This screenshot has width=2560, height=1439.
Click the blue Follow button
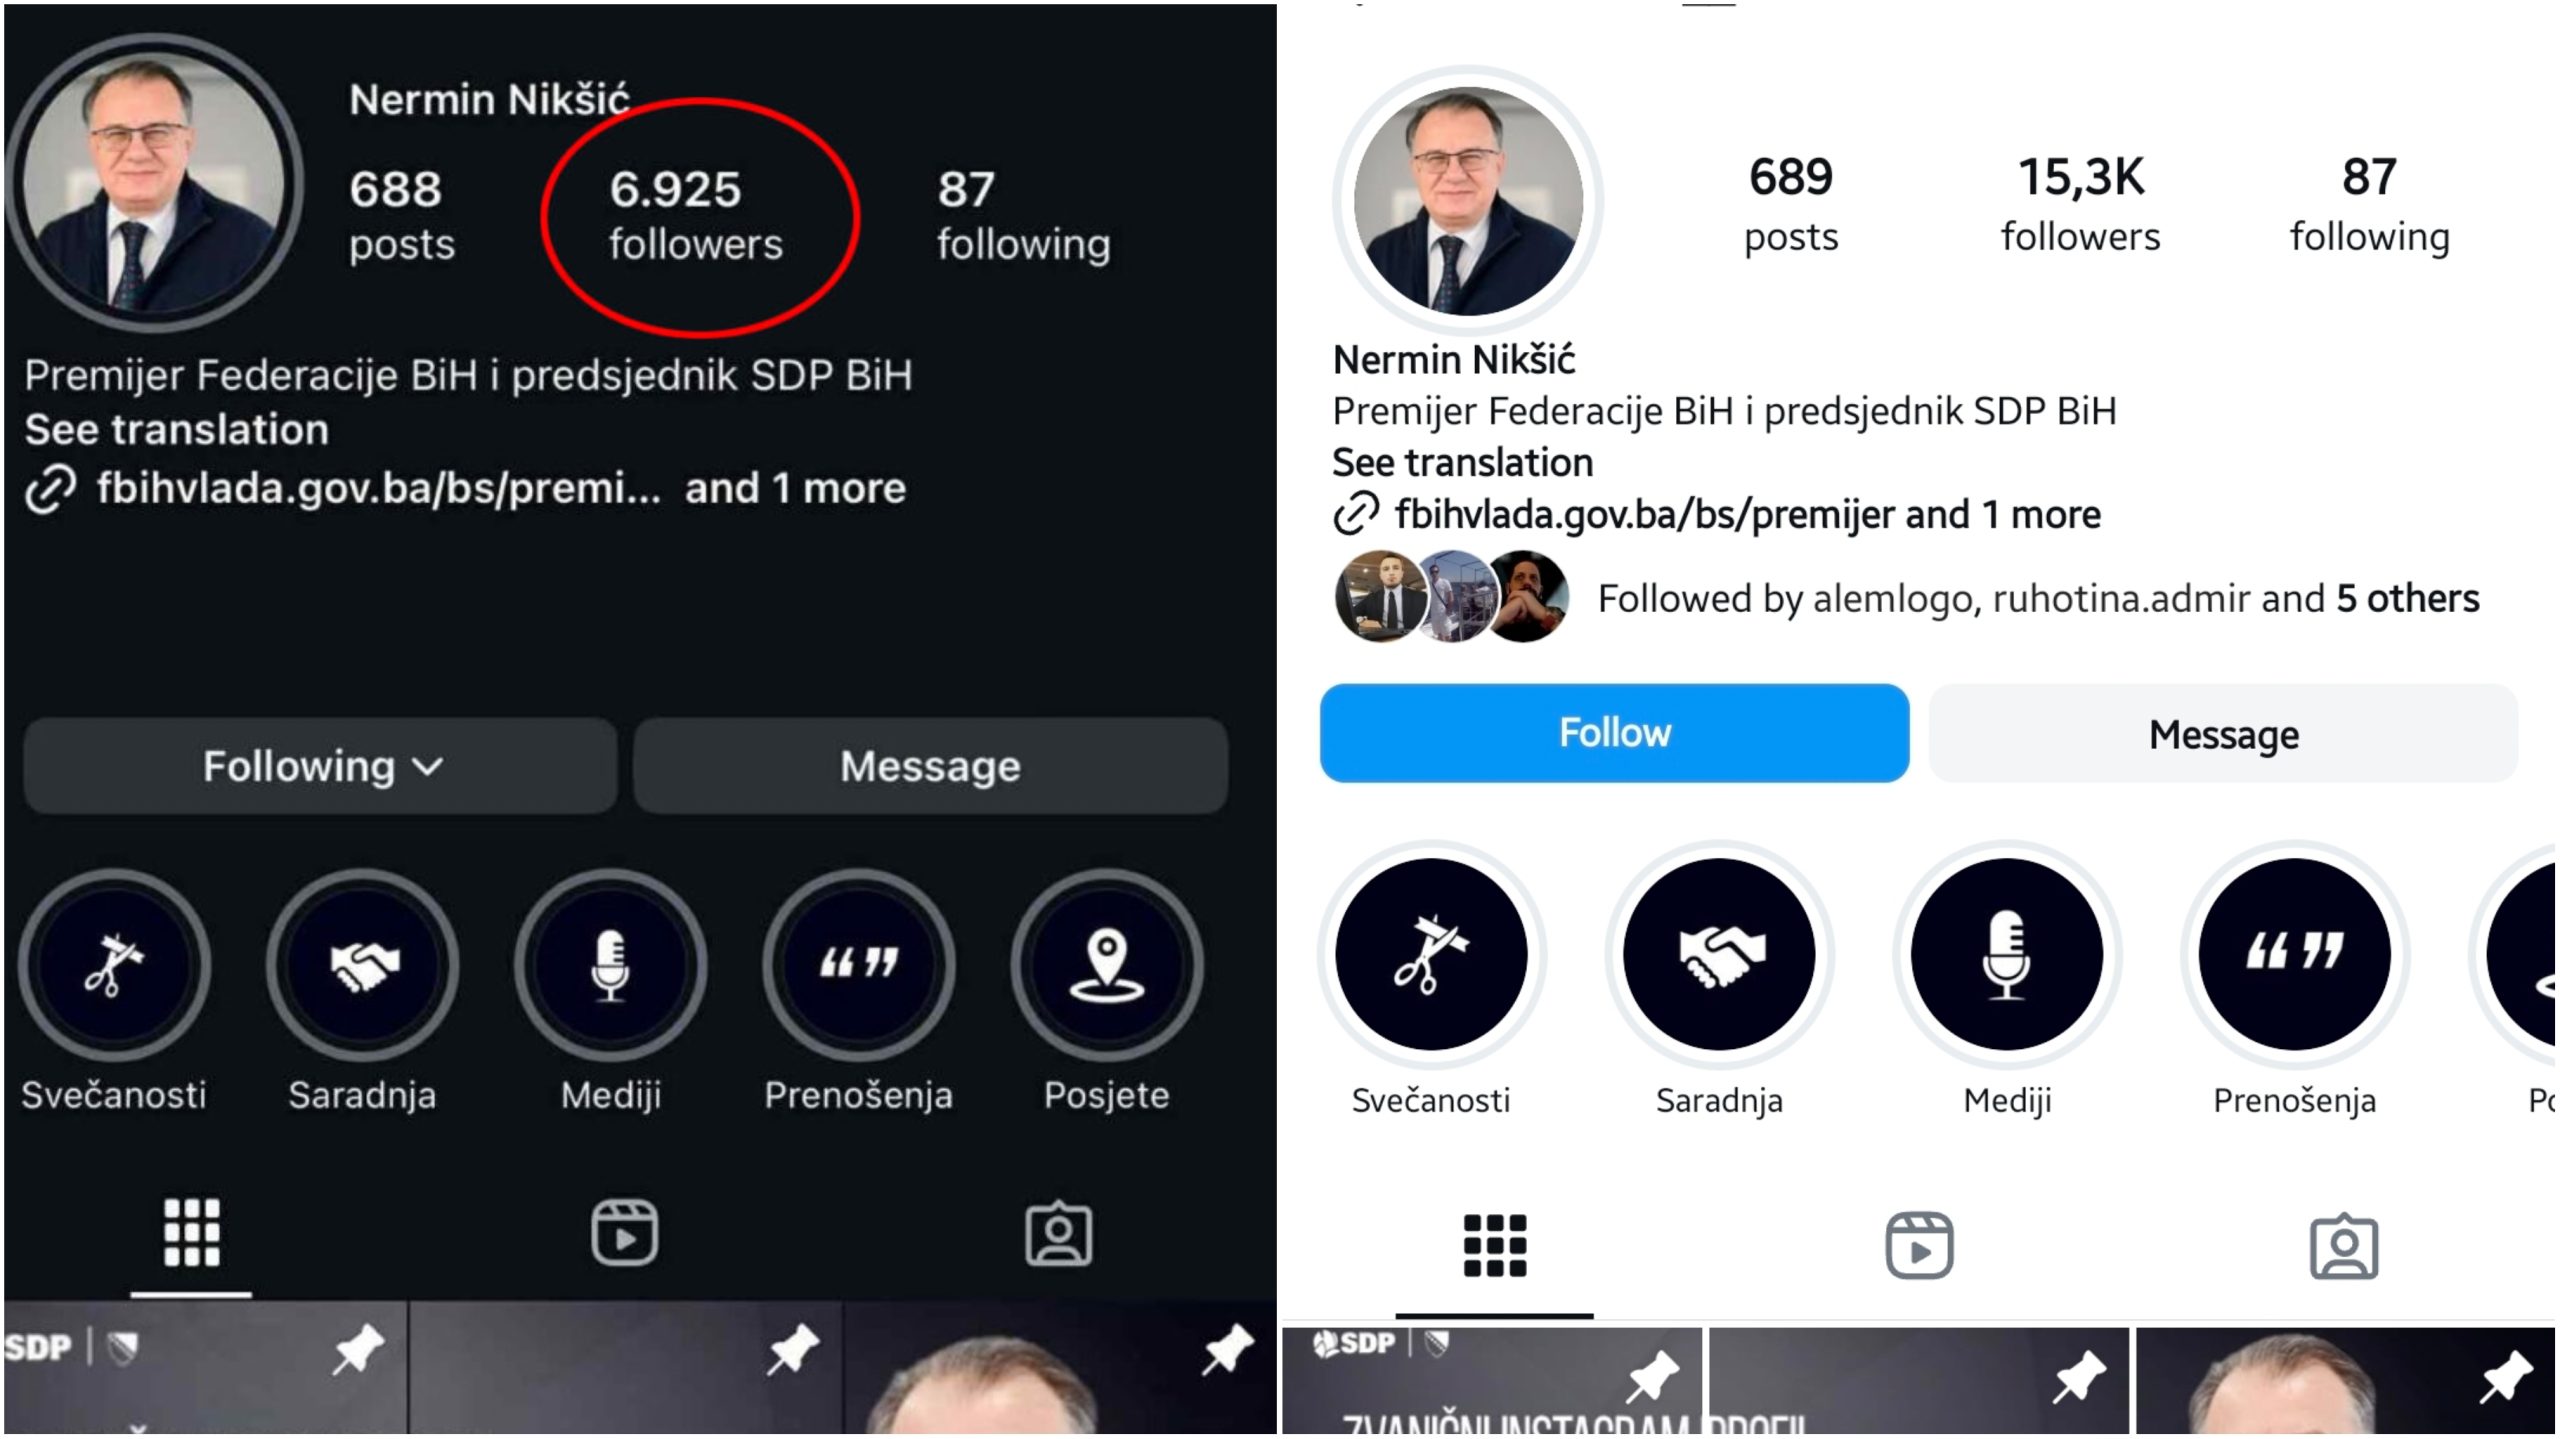click(x=1614, y=733)
